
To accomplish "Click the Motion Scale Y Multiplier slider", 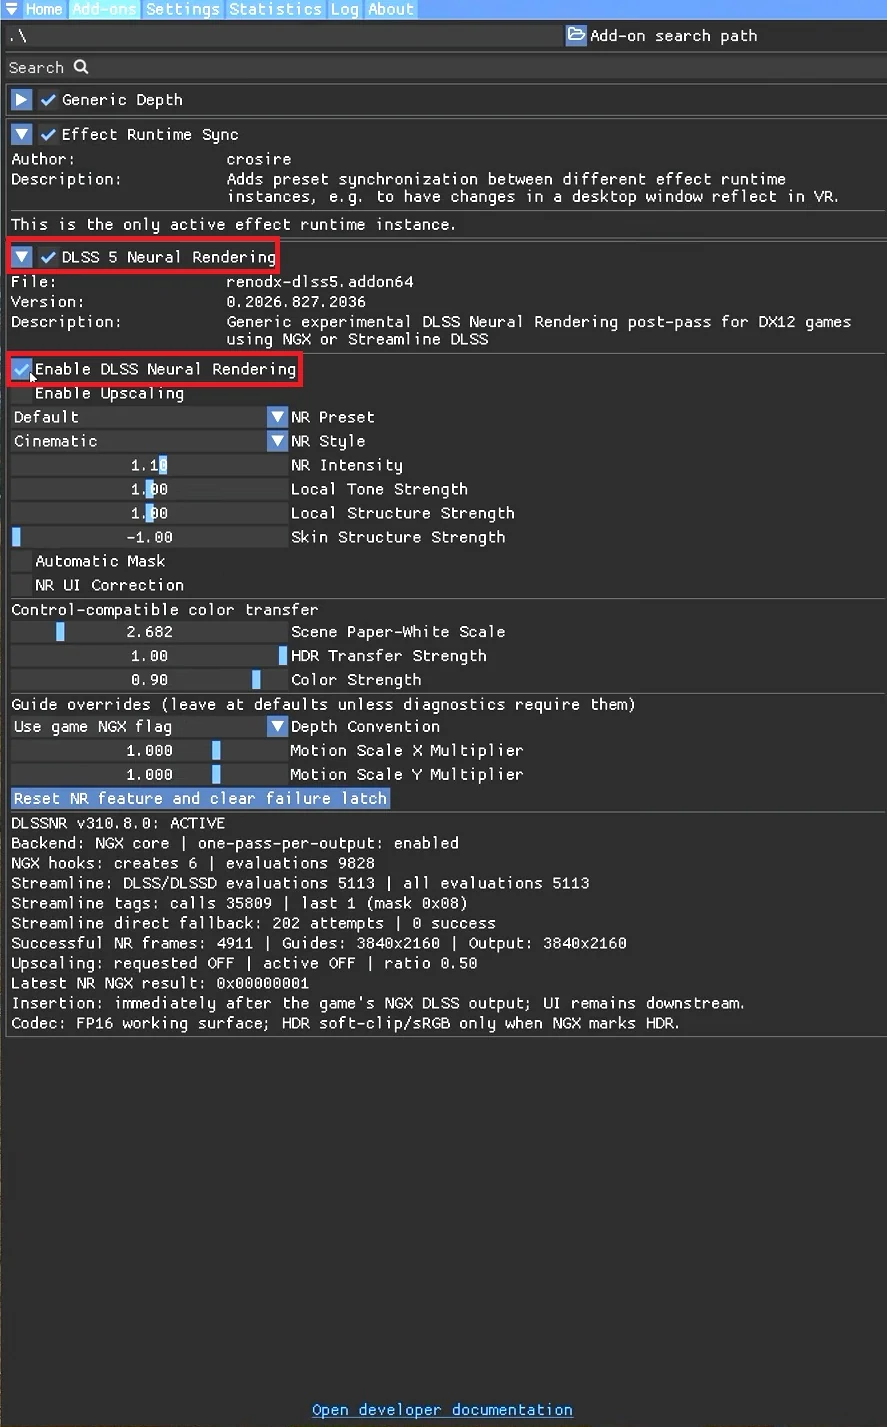I will point(149,775).
